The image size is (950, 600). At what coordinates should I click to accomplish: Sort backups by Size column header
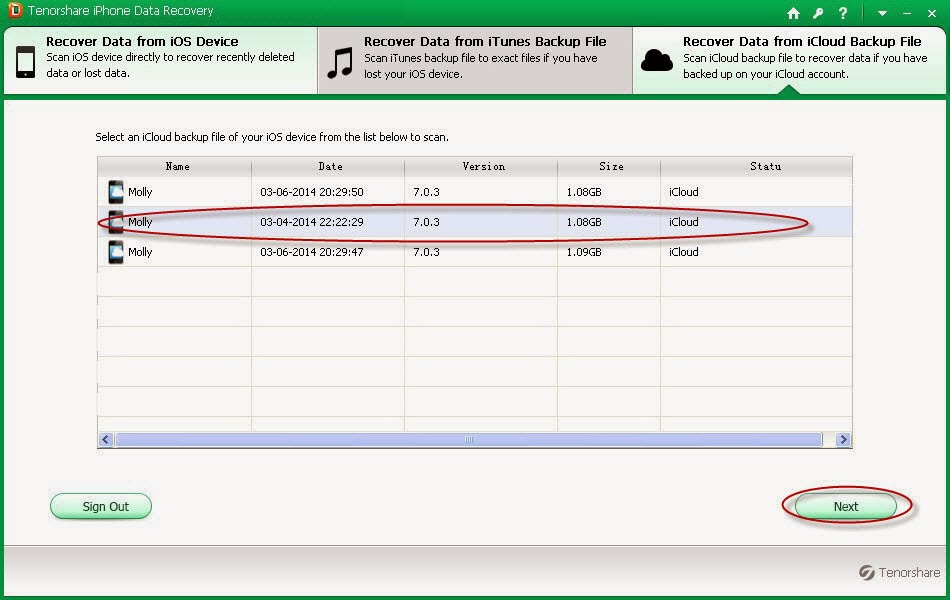click(x=609, y=166)
